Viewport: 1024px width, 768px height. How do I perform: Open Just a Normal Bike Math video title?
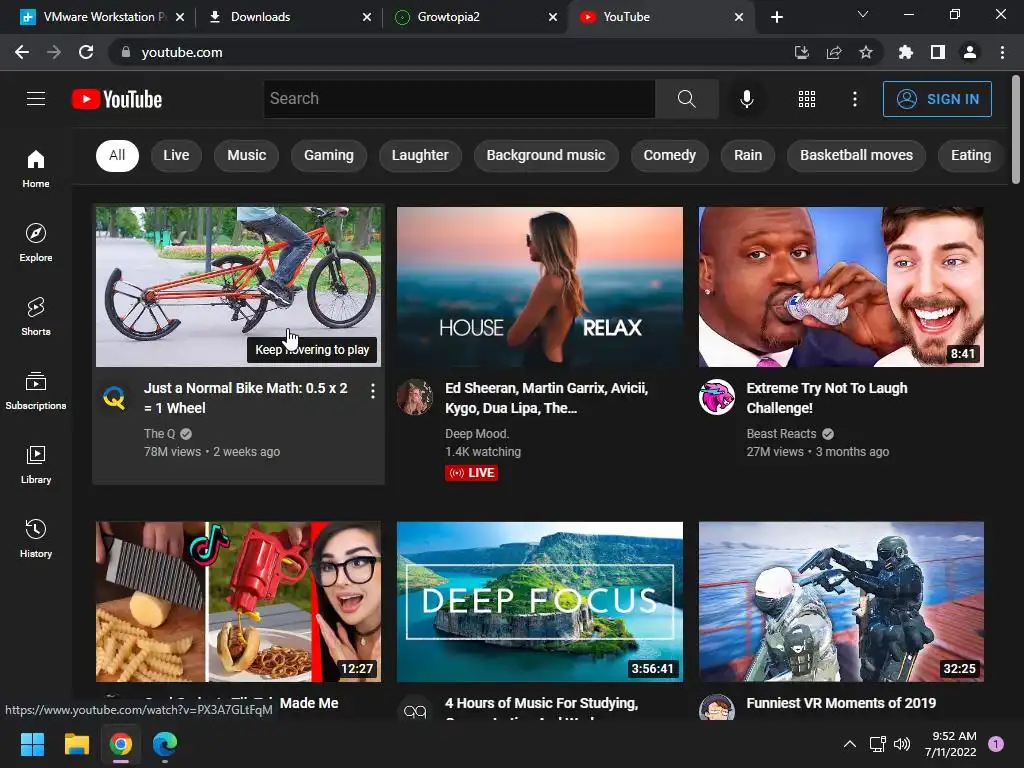coord(246,398)
